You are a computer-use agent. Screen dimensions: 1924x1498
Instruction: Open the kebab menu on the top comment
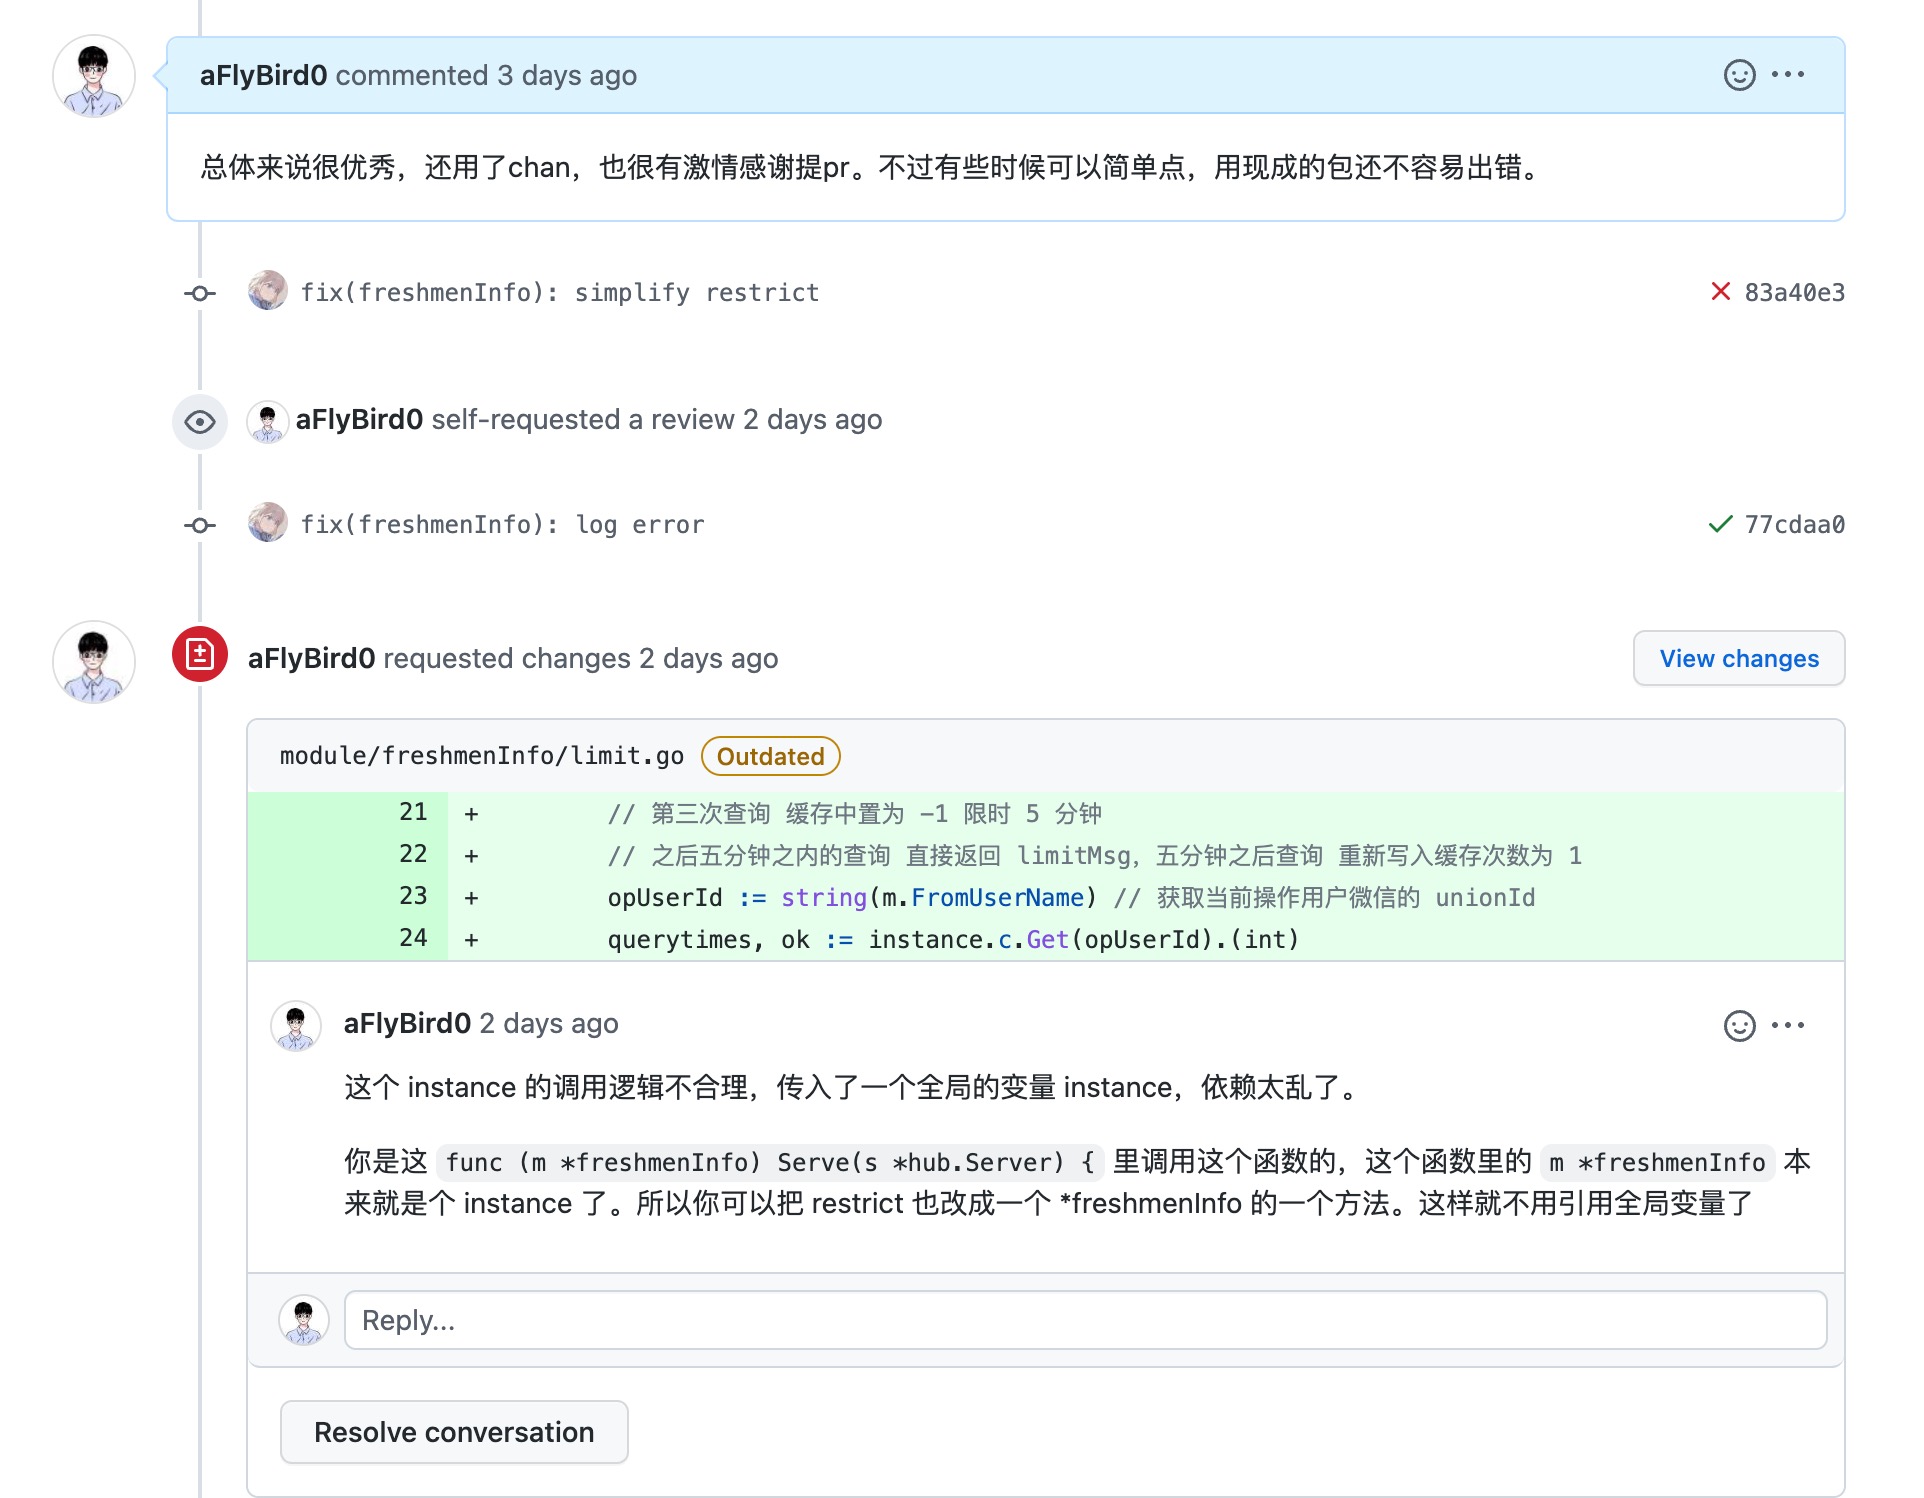(1789, 74)
